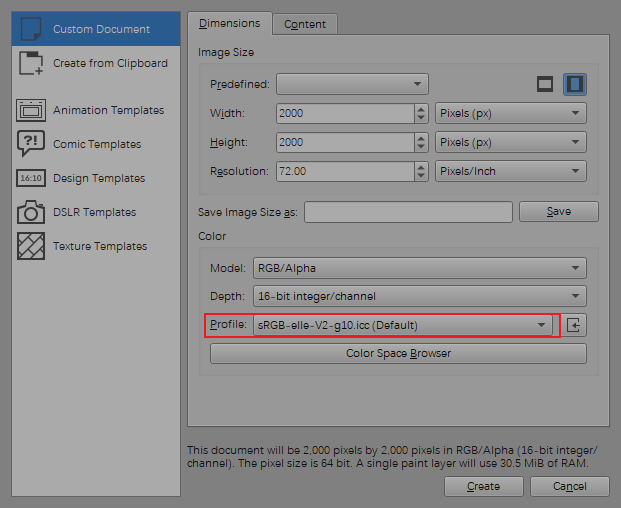Open Design Templates label entry
Viewport: 621px width, 508px height.
[99, 178]
